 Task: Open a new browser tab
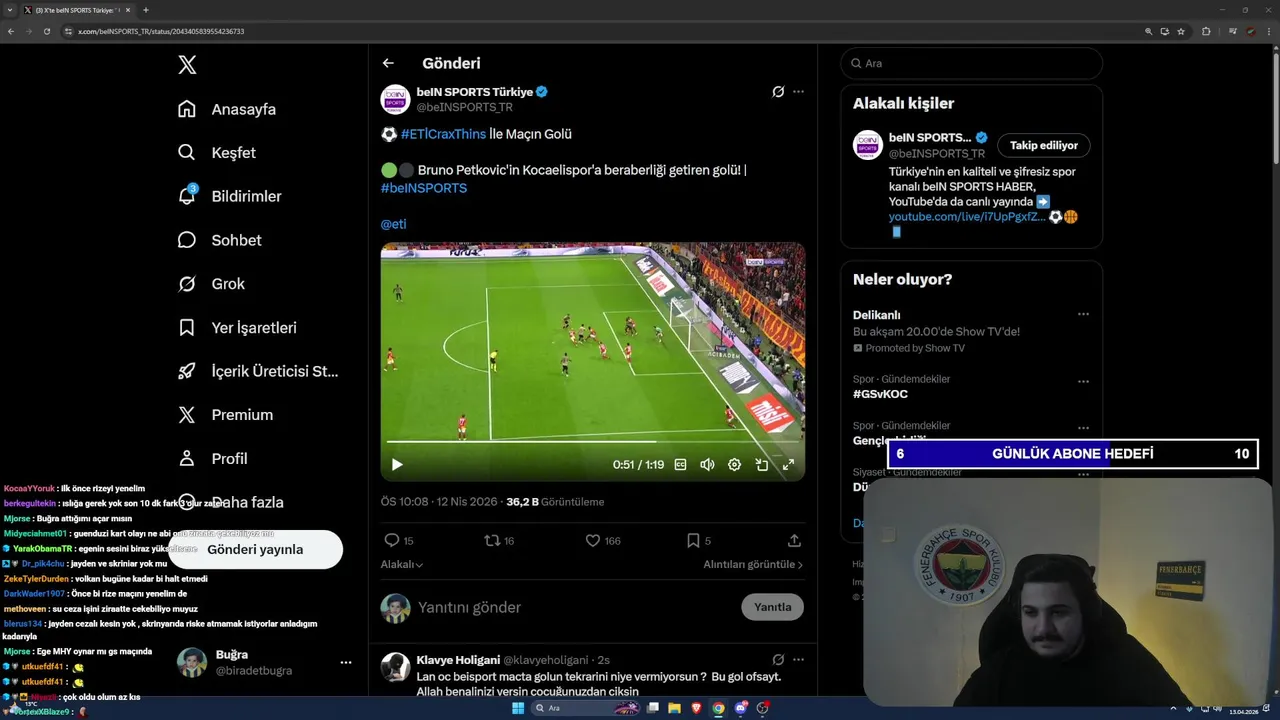(x=146, y=10)
